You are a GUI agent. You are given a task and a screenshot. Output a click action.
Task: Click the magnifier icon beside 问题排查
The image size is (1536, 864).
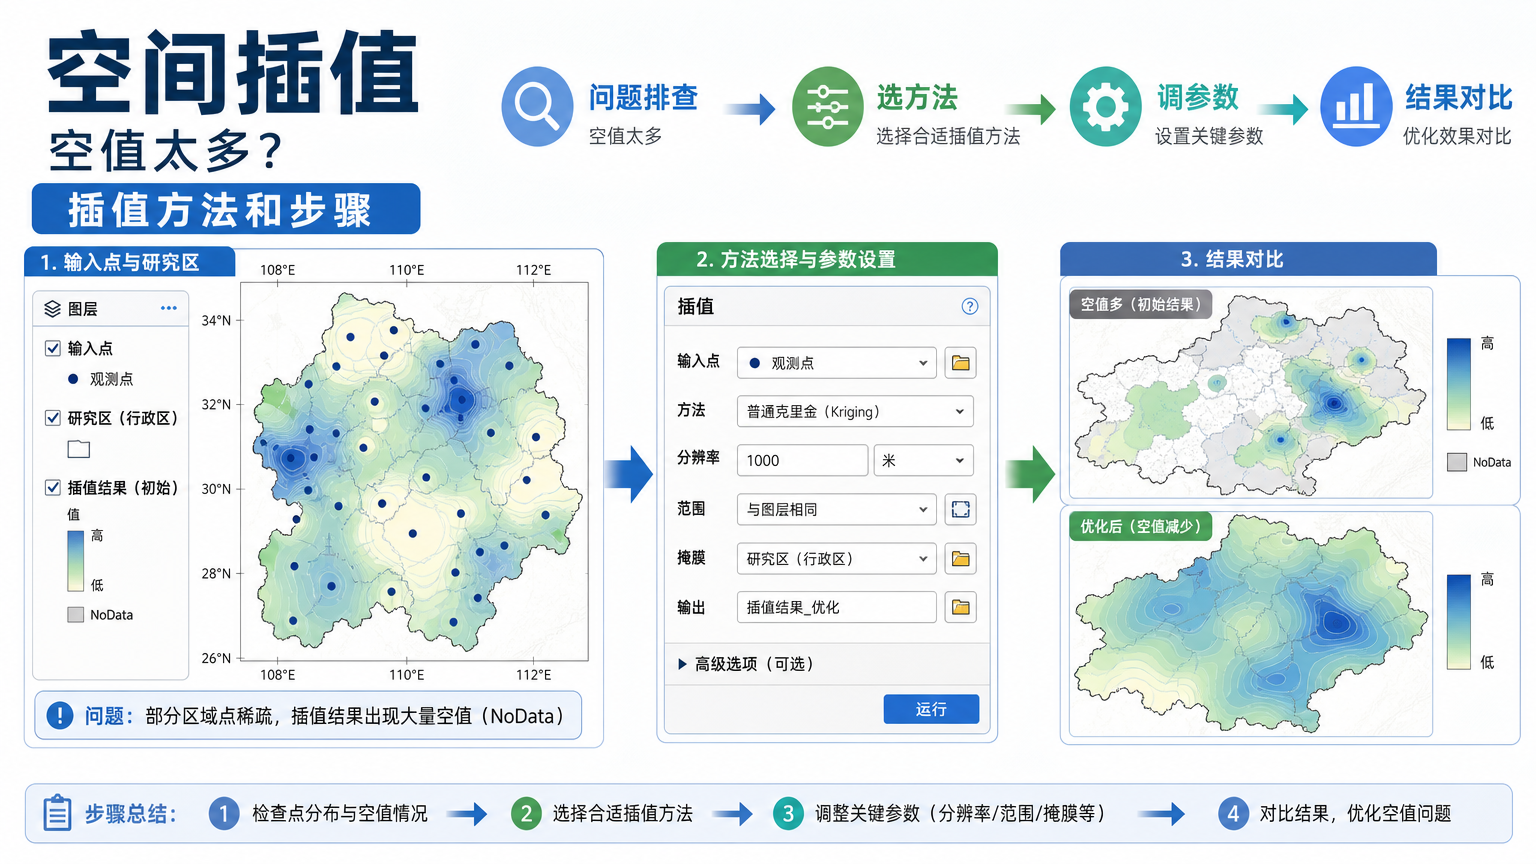tap(537, 106)
